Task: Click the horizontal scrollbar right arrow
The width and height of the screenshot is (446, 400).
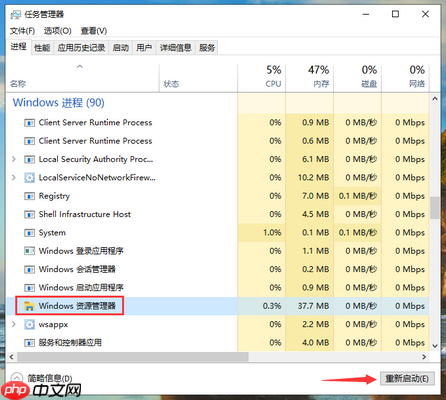Action: pos(424,357)
